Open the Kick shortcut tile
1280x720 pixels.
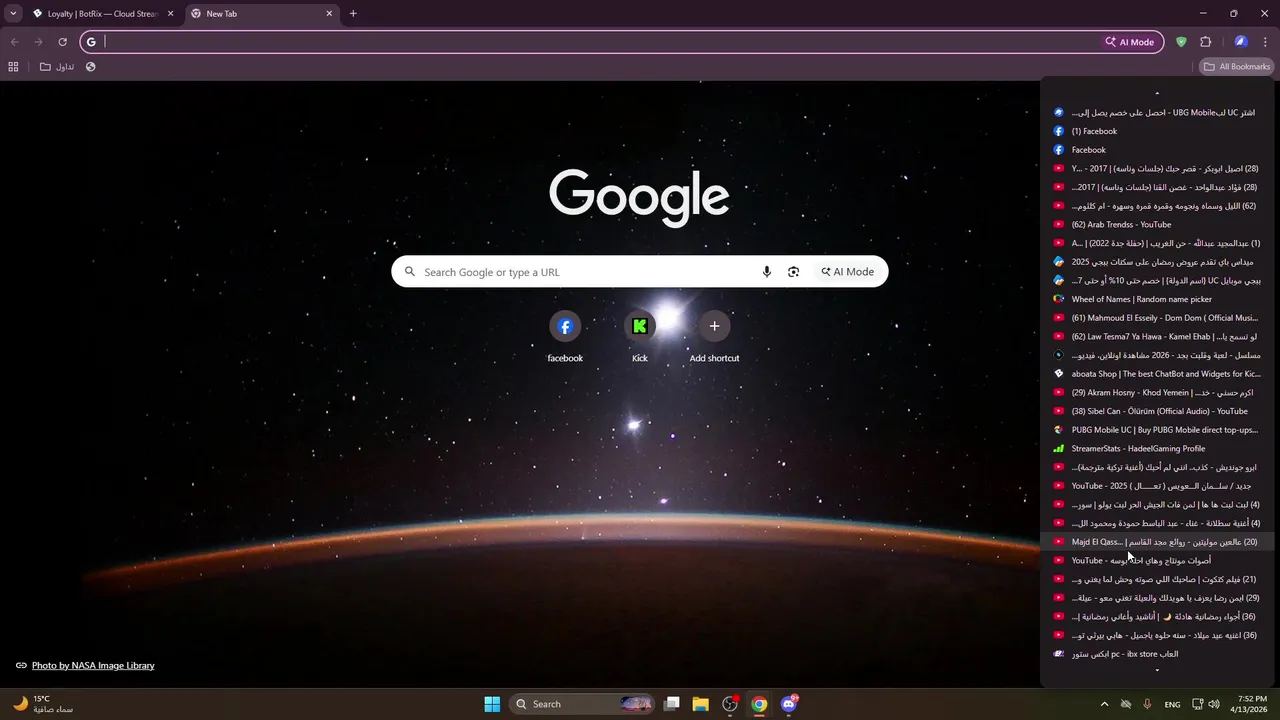[x=640, y=337]
